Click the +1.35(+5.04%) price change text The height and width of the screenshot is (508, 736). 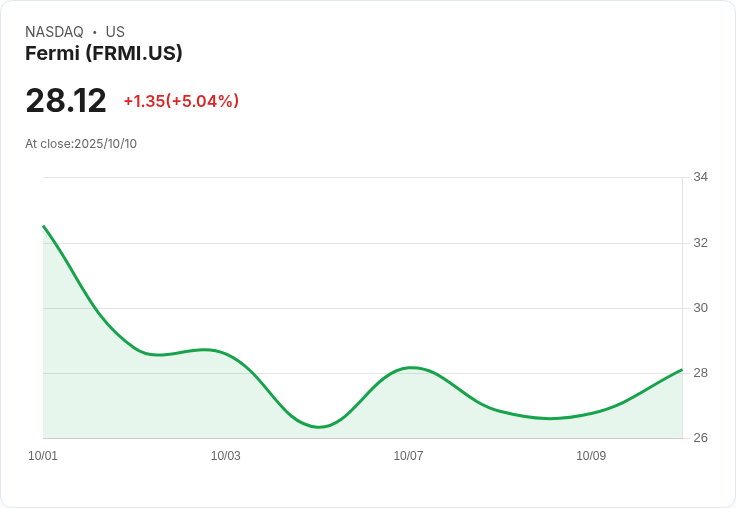181,101
